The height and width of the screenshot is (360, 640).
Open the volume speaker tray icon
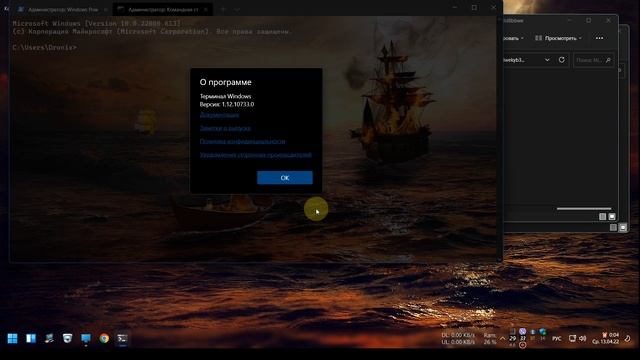coord(582,339)
